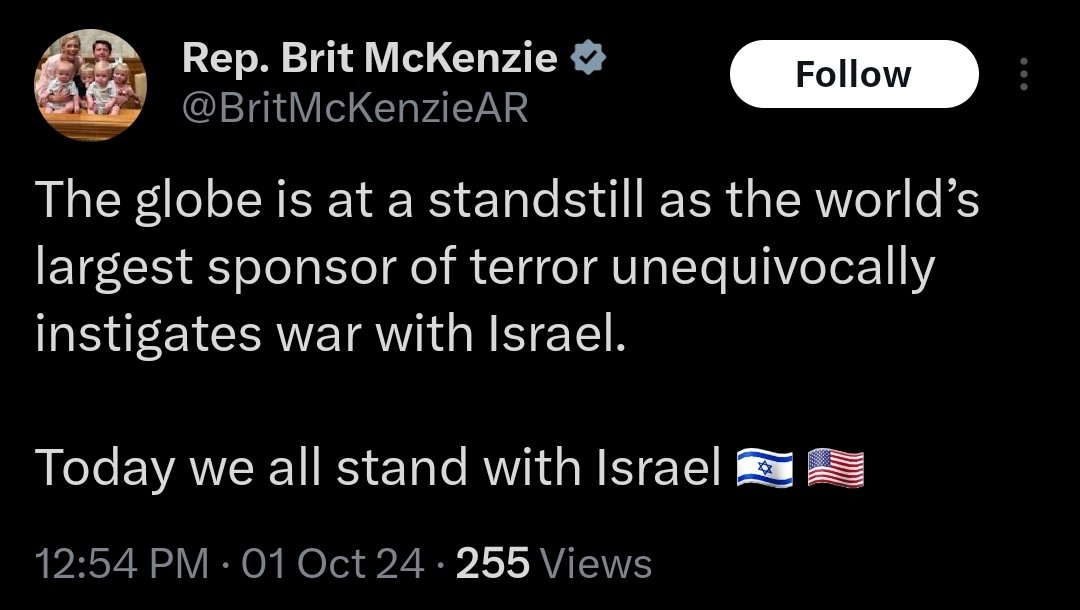This screenshot has width=1080, height=610.
Task: Click the Israel flag emoji
Action: [764, 467]
